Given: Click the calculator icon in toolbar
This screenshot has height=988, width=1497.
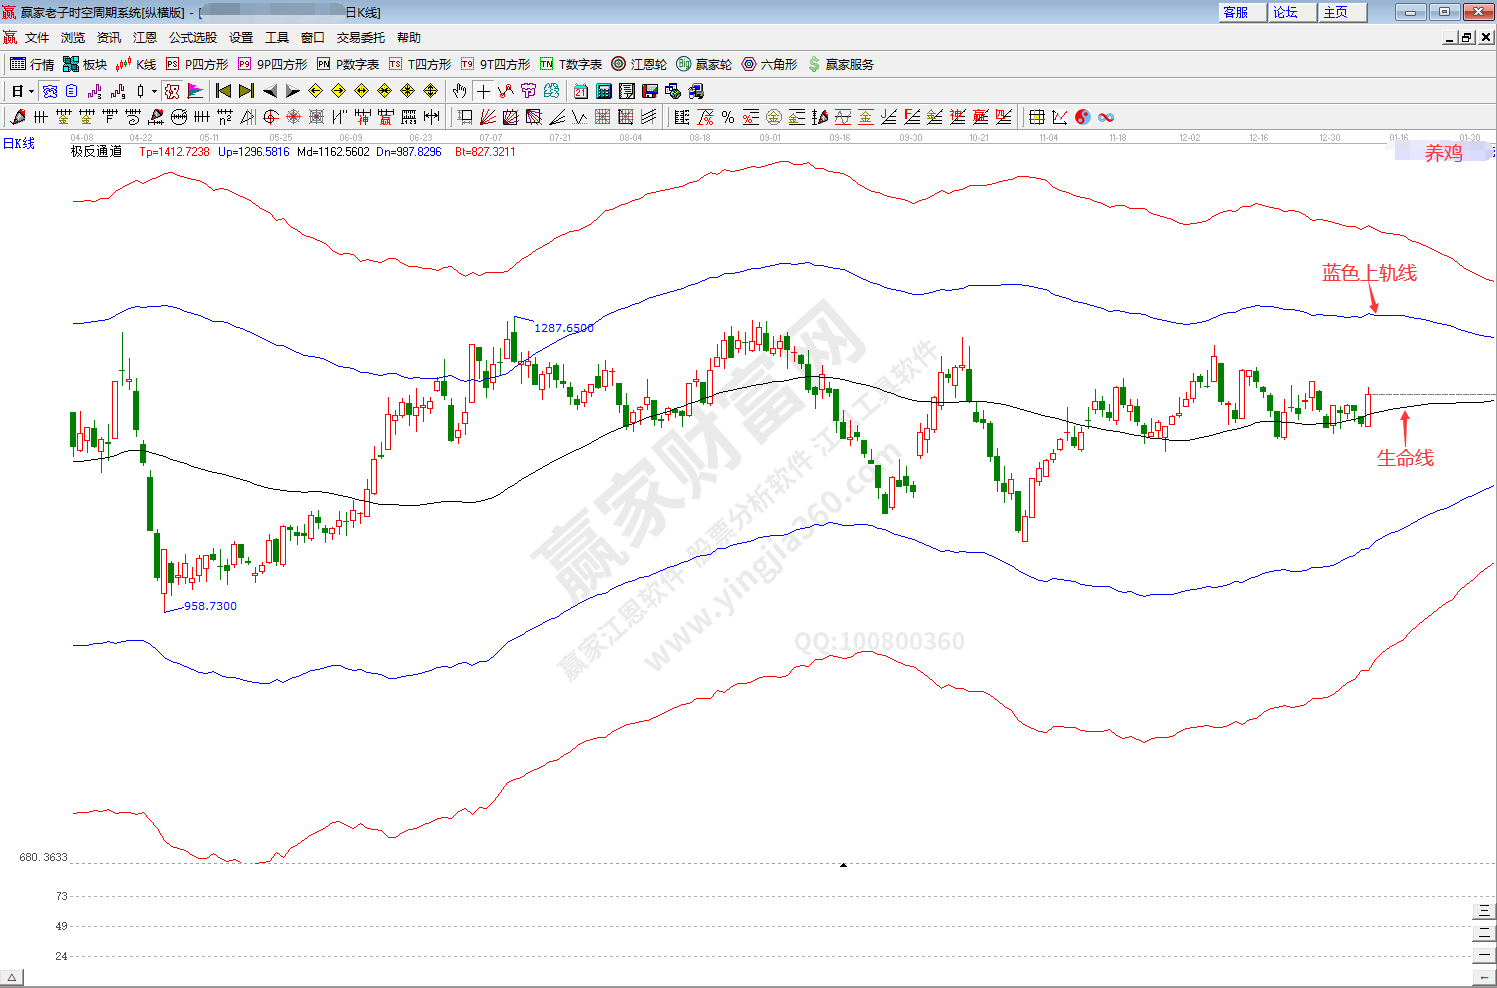Looking at the screenshot, I should 604,91.
